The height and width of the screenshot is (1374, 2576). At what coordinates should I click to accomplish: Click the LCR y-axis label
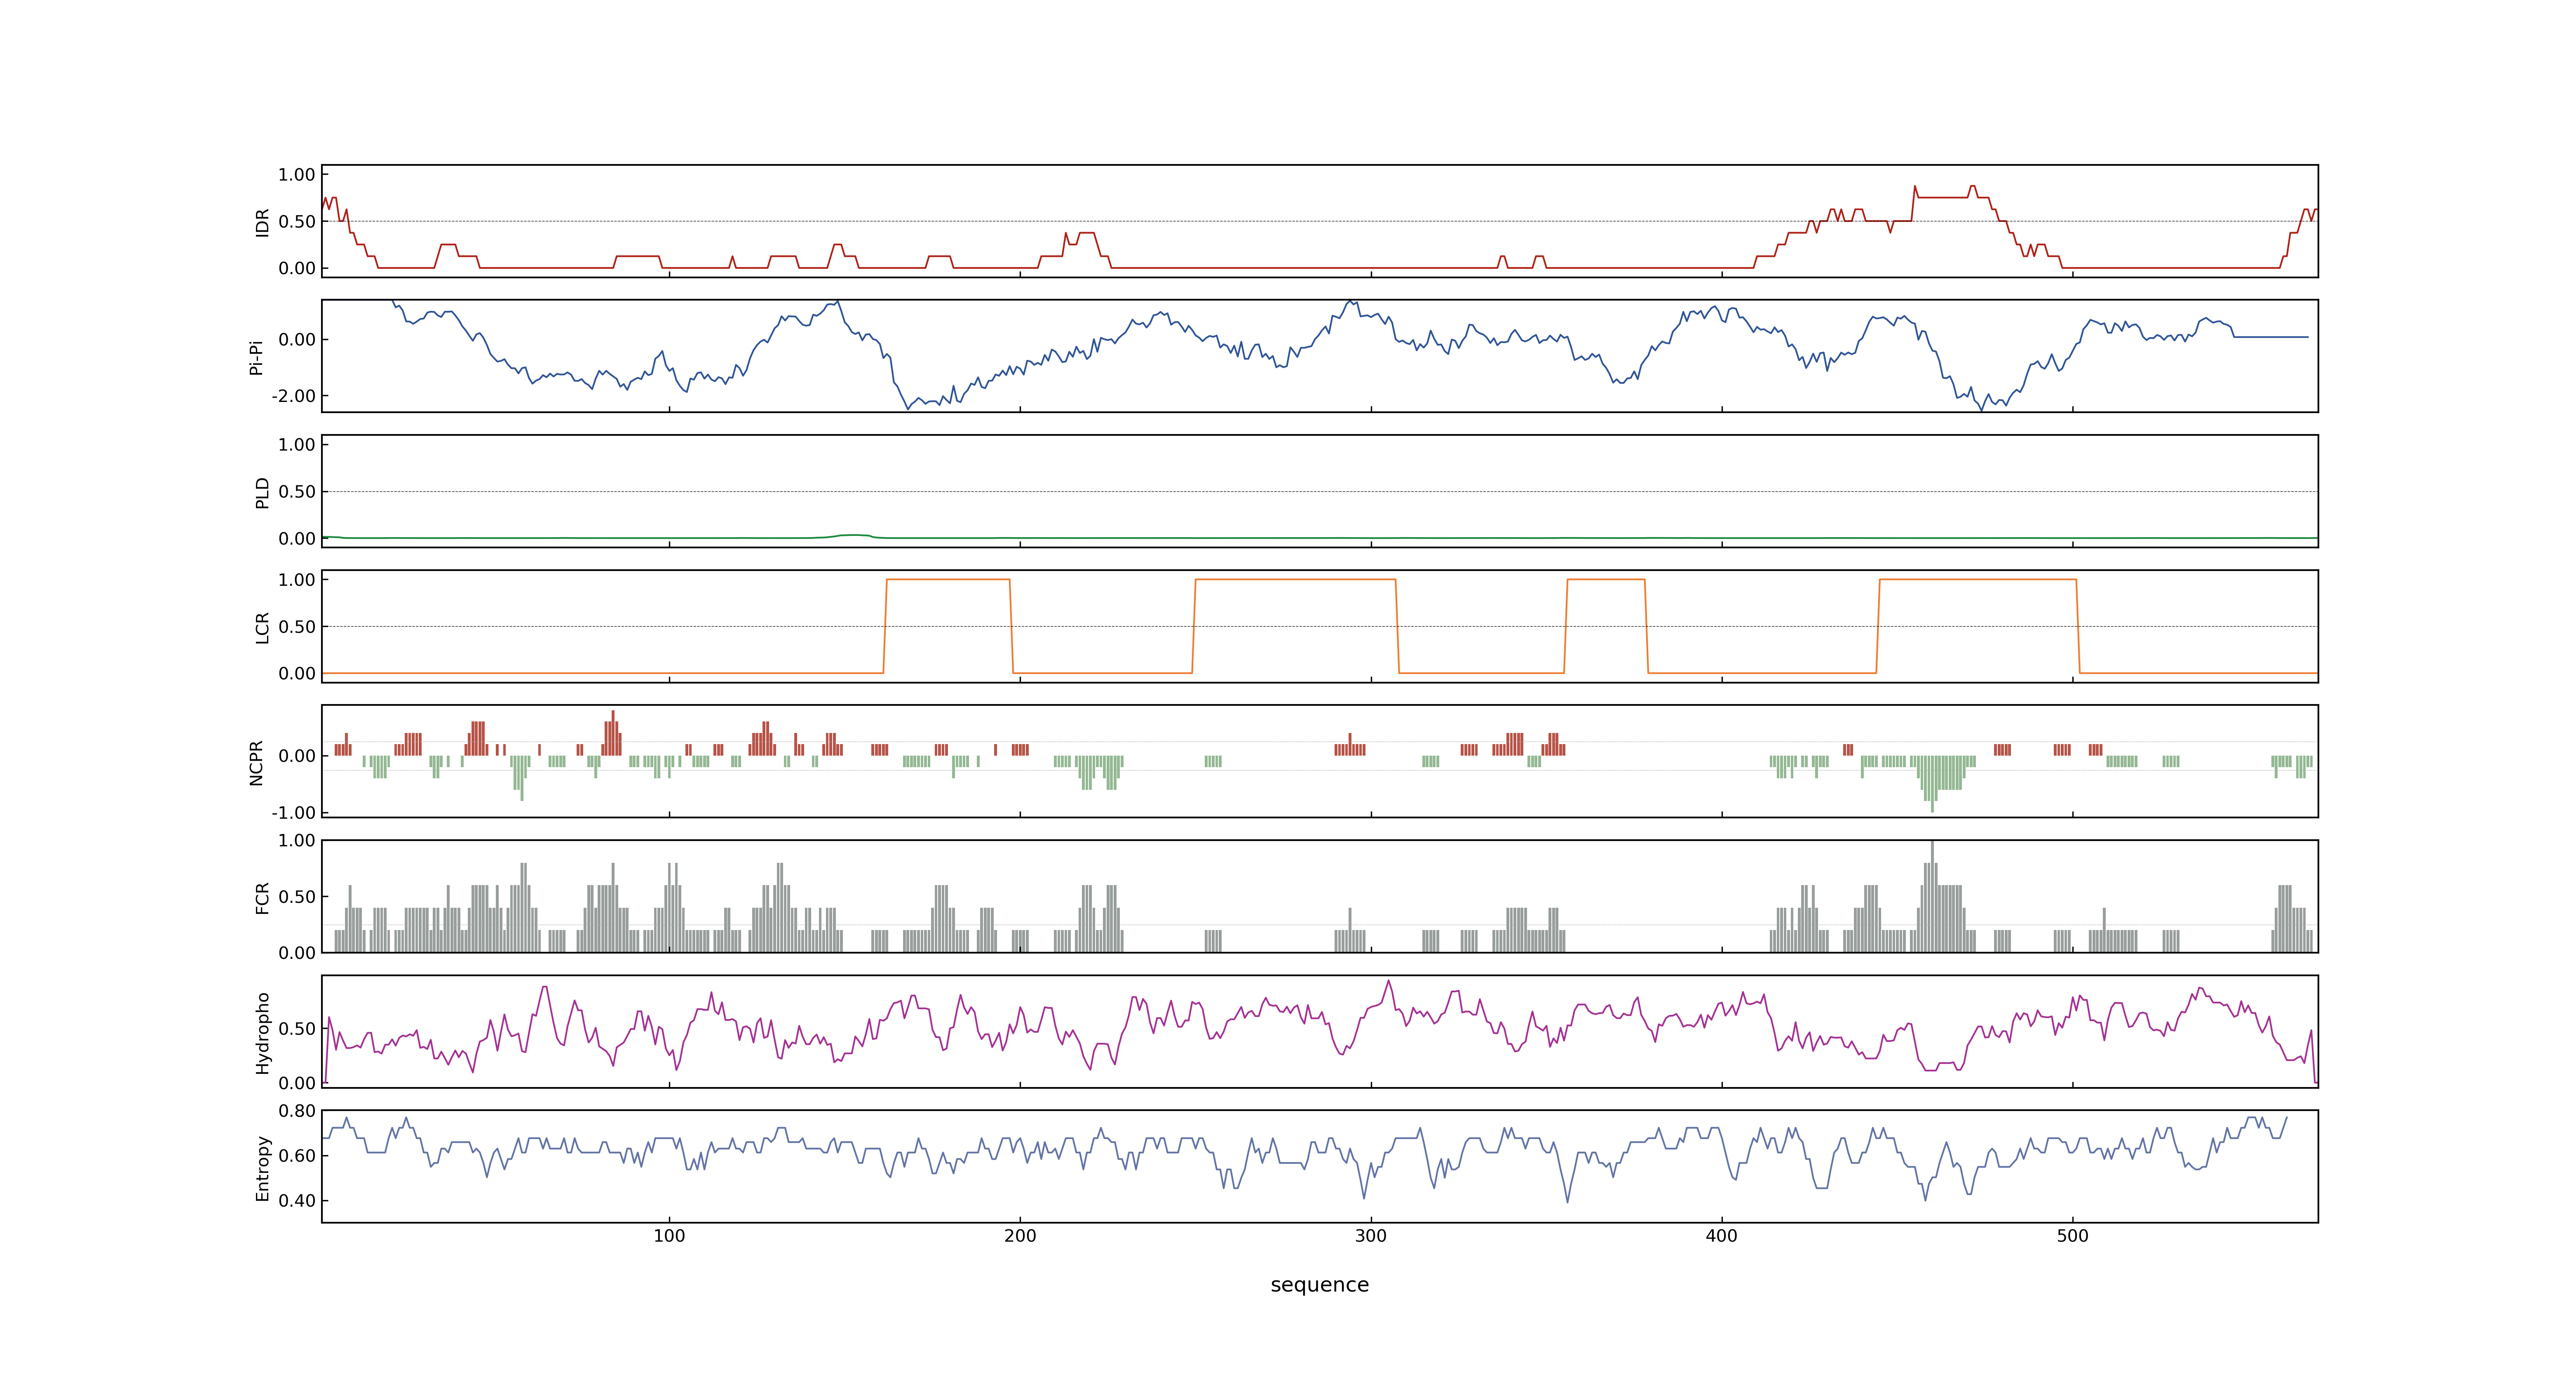point(262,628)
